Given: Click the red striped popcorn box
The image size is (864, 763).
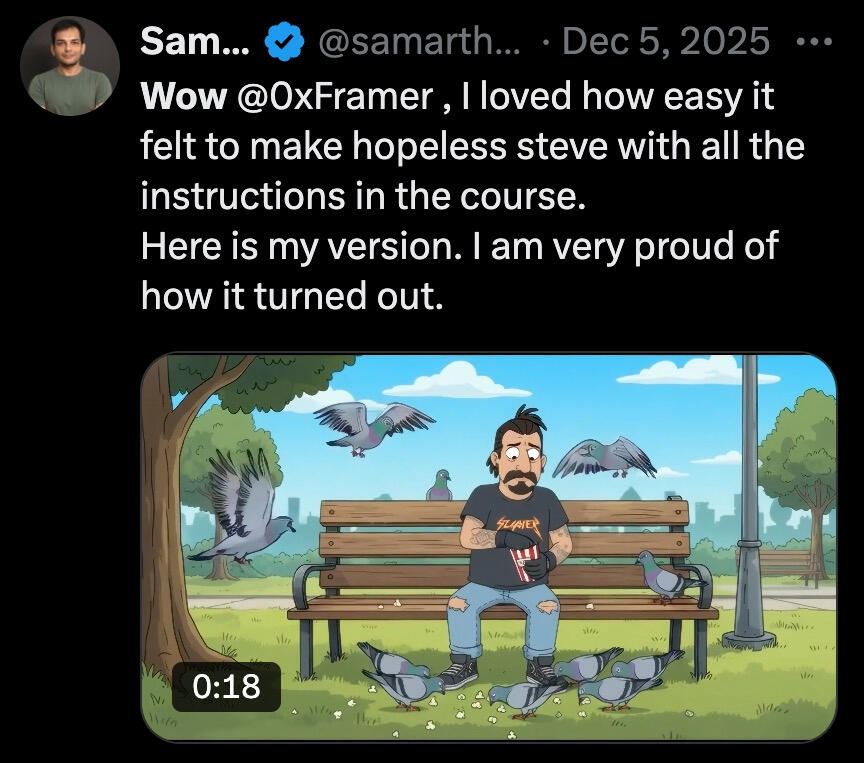Looking at the screenshot, I should point(522,564).
